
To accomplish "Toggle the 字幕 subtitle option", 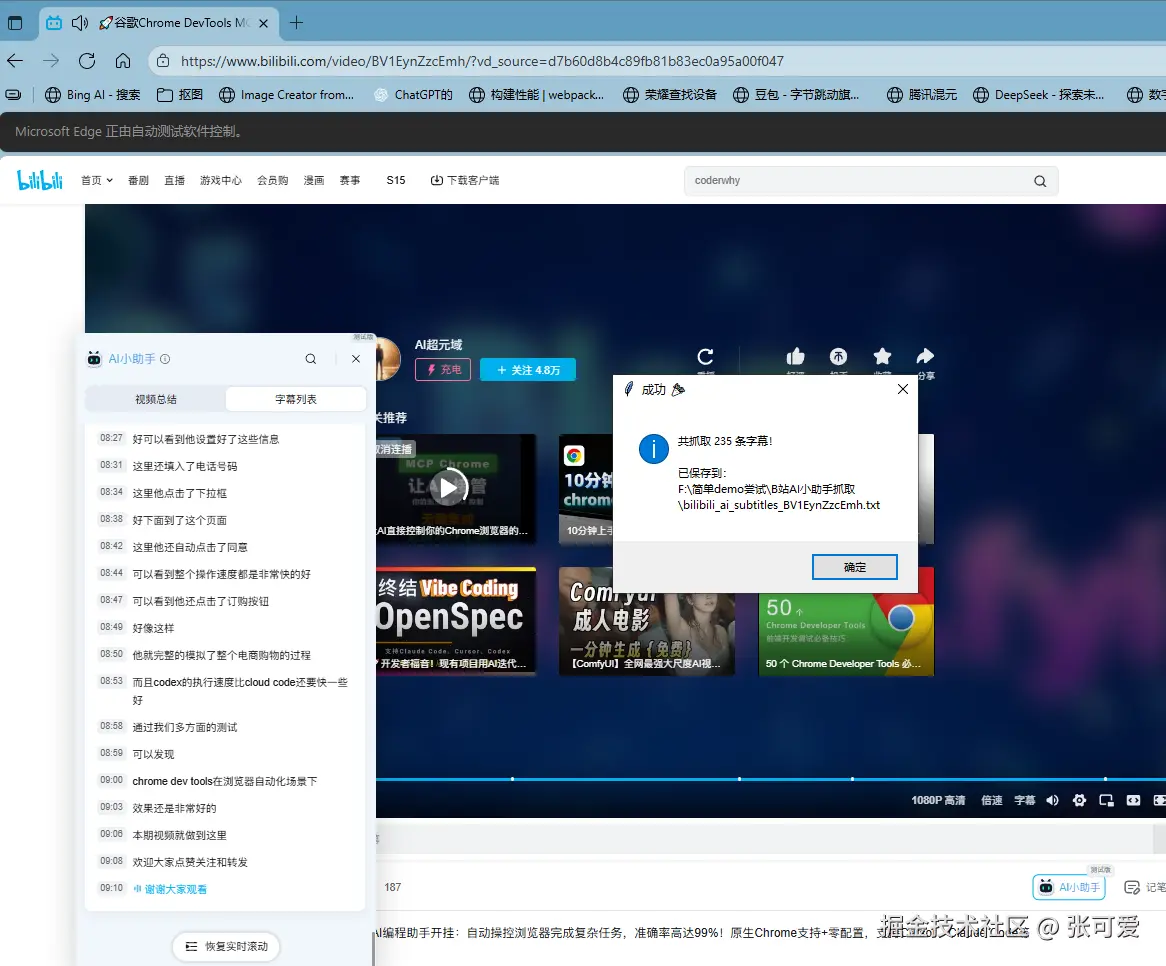I will (1024, 800).
